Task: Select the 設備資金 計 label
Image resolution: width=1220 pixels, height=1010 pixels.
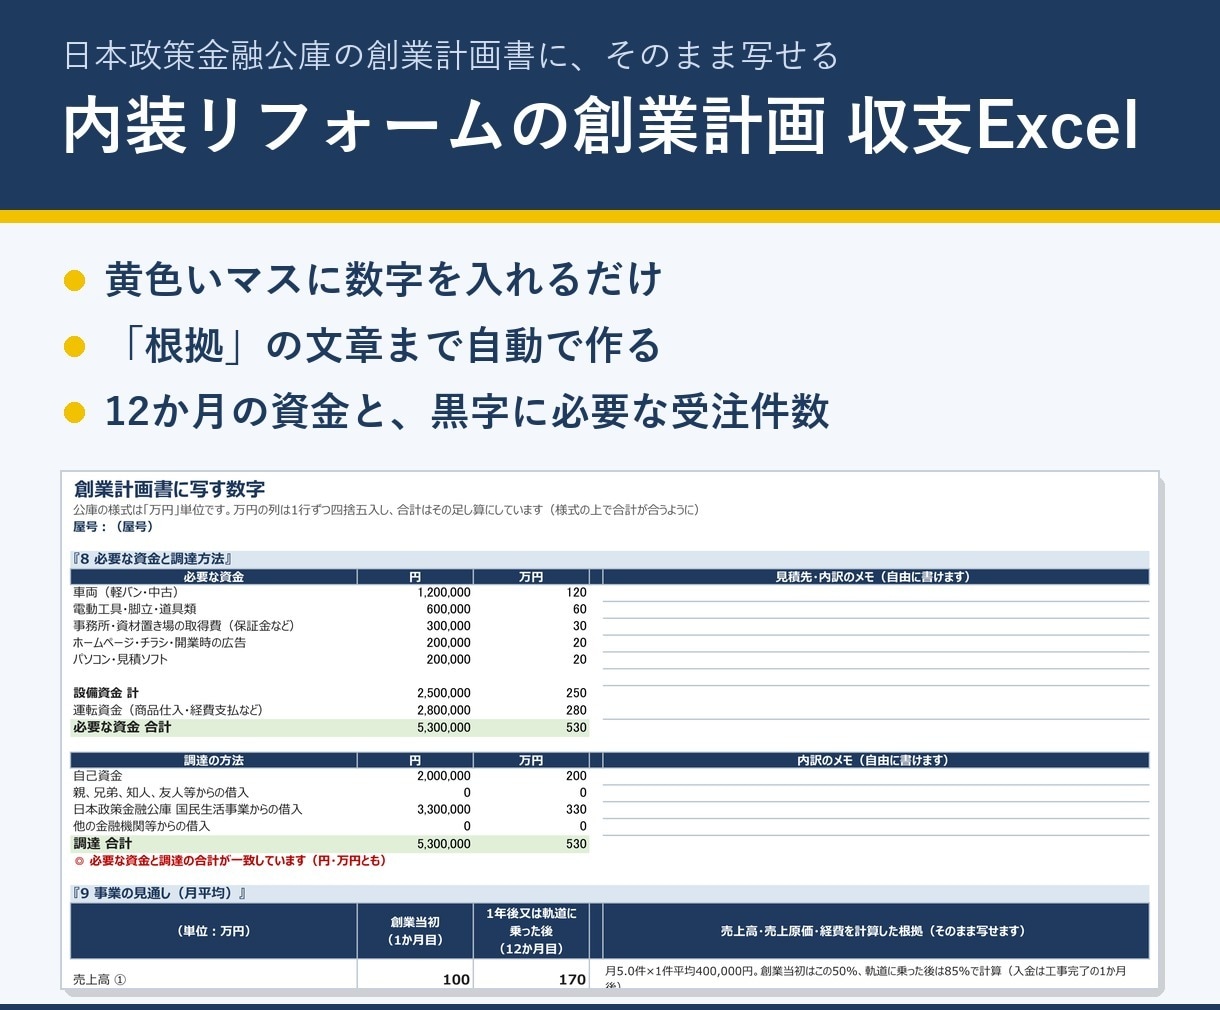Action: 106,693
